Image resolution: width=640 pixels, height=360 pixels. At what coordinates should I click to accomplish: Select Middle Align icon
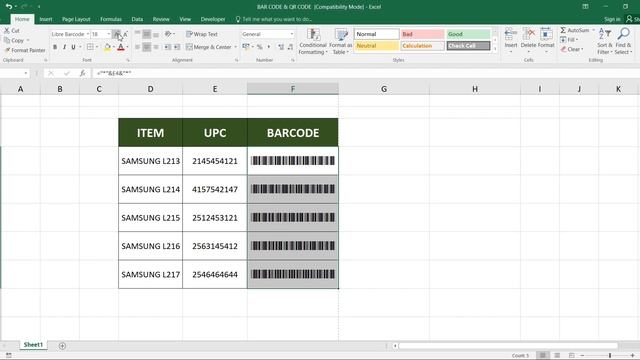pyautogui.click(x=147, y=34)
